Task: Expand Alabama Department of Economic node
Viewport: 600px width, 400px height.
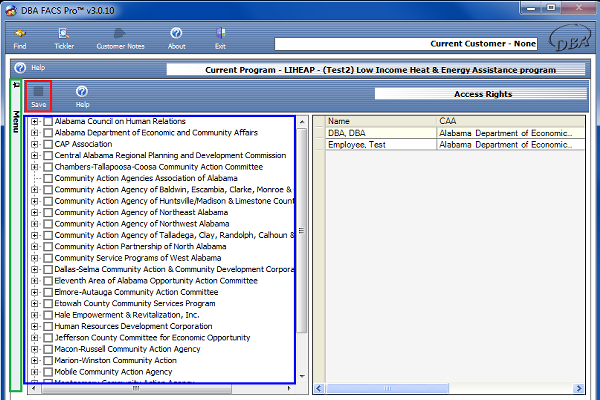Action: [35, 133]
